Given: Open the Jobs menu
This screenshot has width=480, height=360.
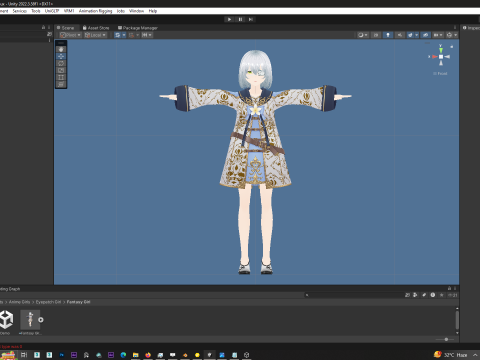Looking at the screenshot, I should [121, 11].
